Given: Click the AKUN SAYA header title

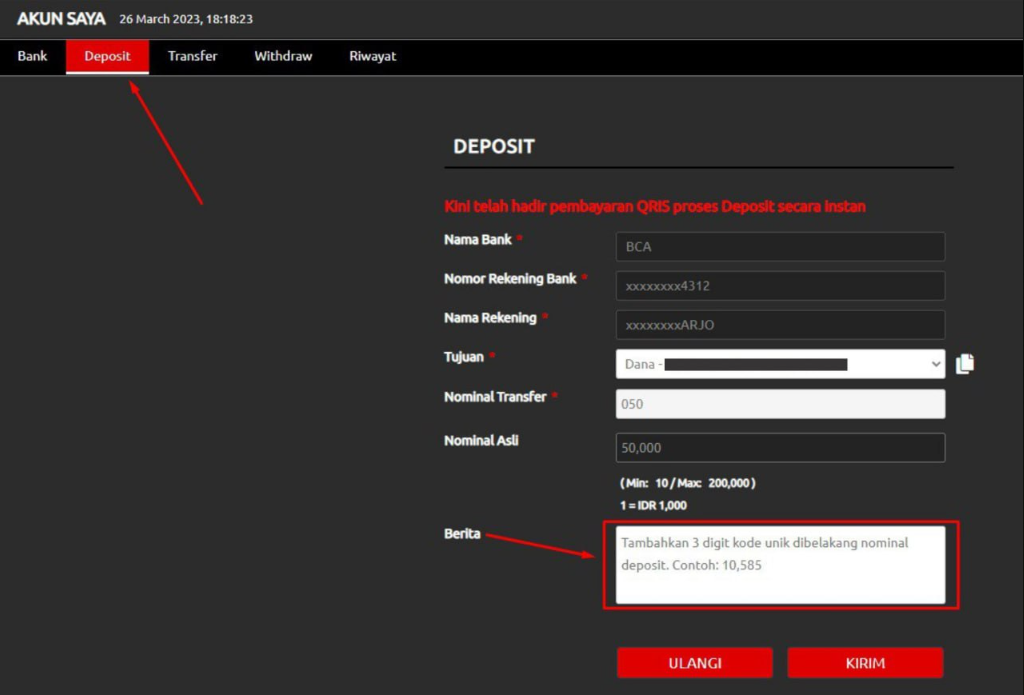Looking at the screenshot, I should click(61, 18).
